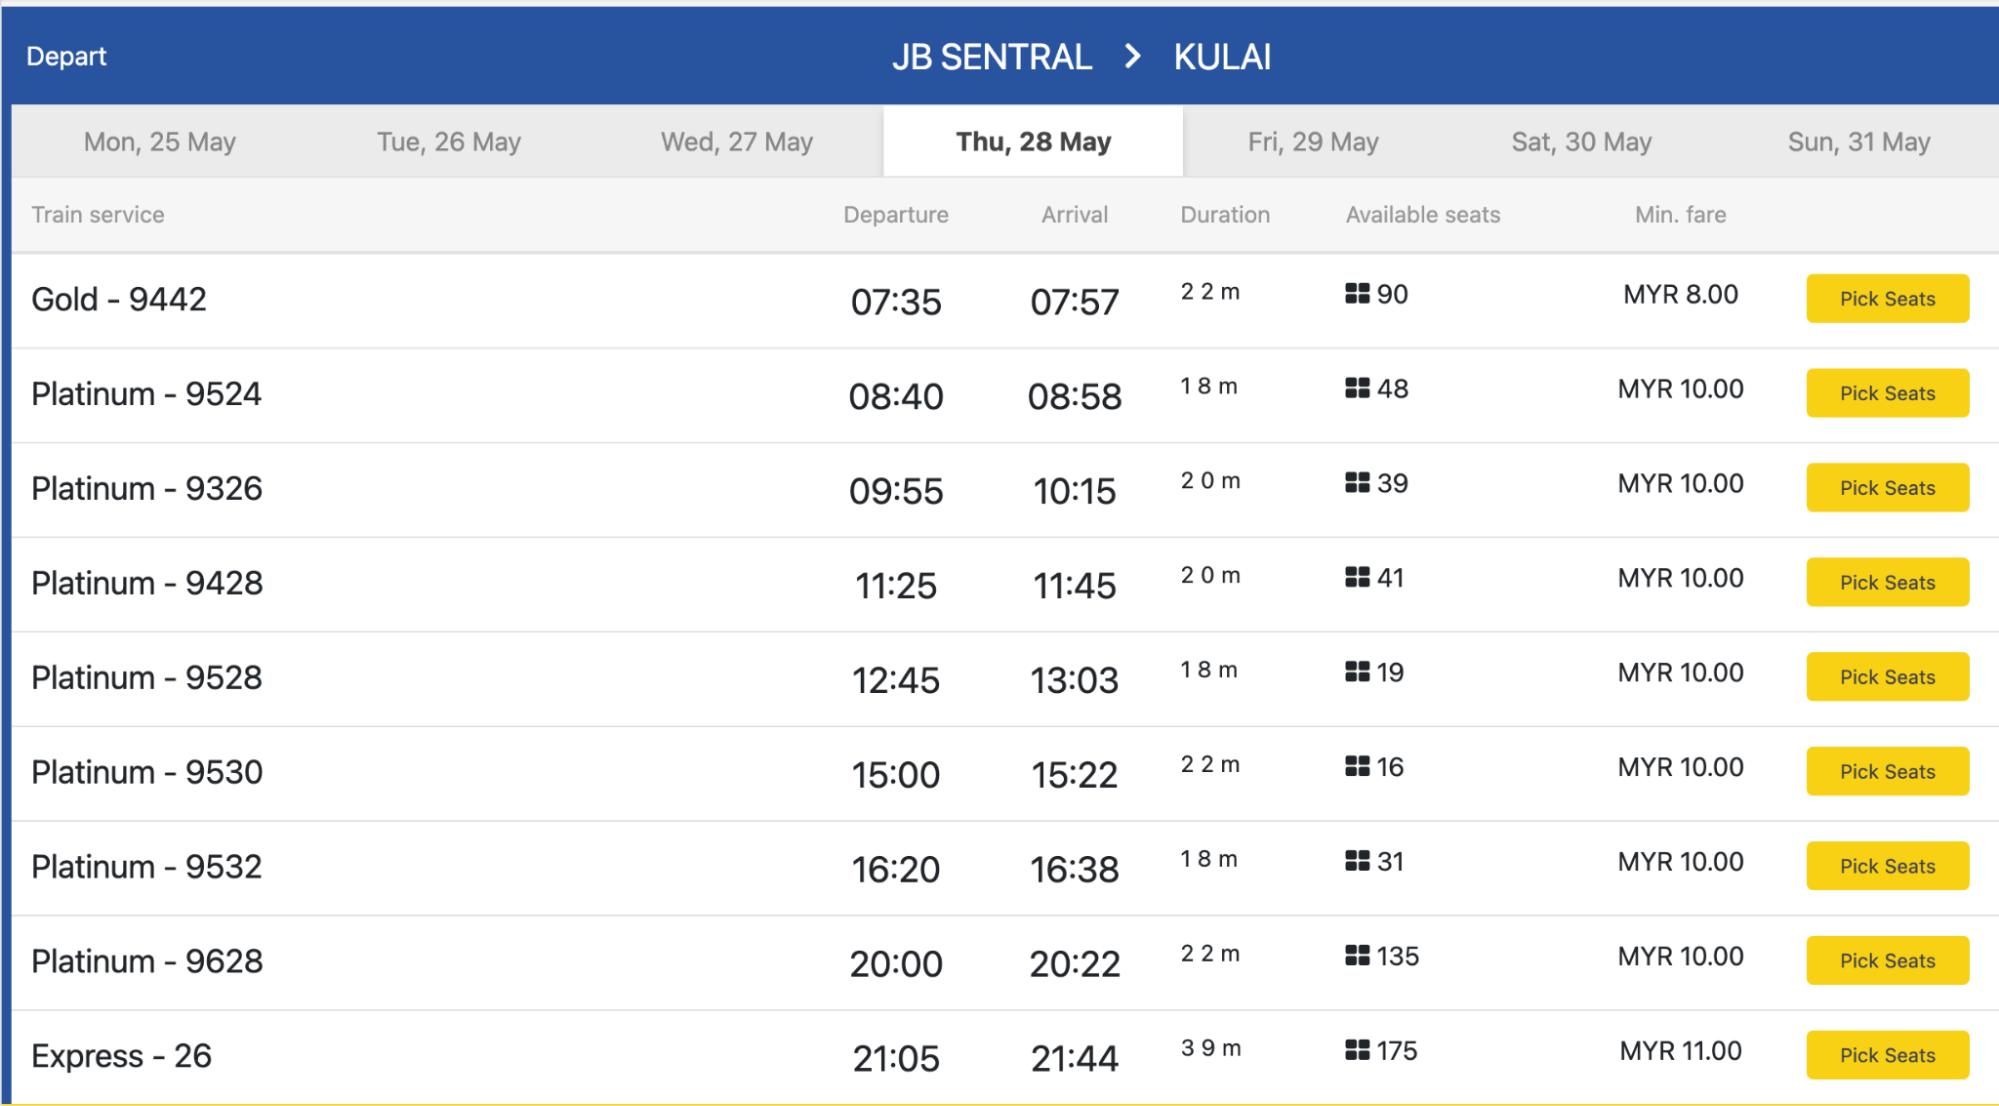Click the Departure column header
The image size is (1999, 1106).
click(x=896, y=215)
